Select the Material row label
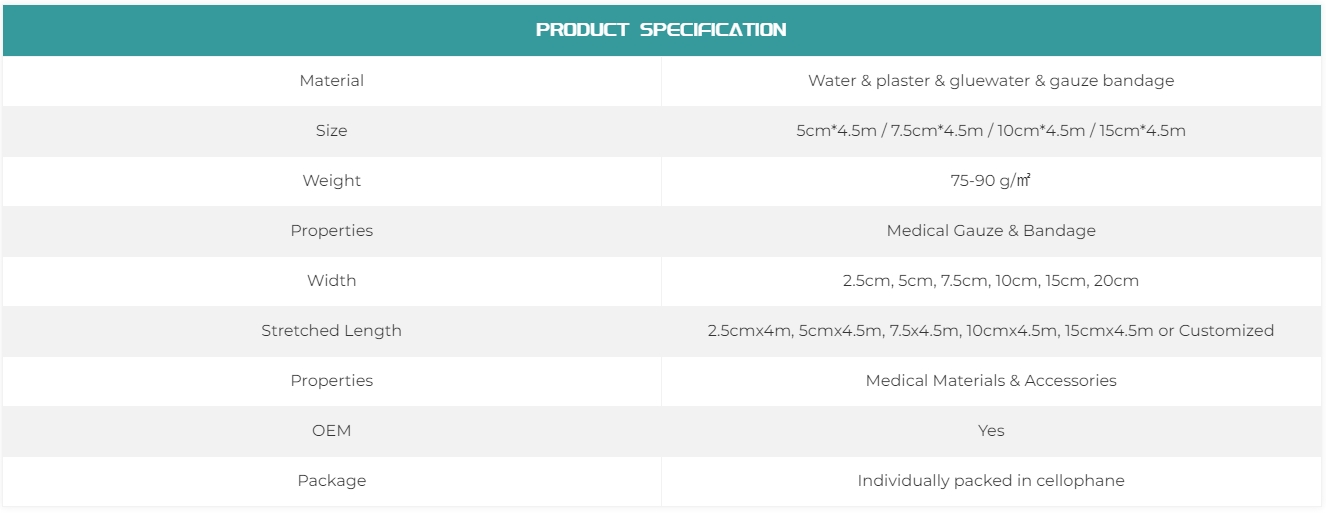The width and height of the screenshot is (1326, 513). coord(331,81)
